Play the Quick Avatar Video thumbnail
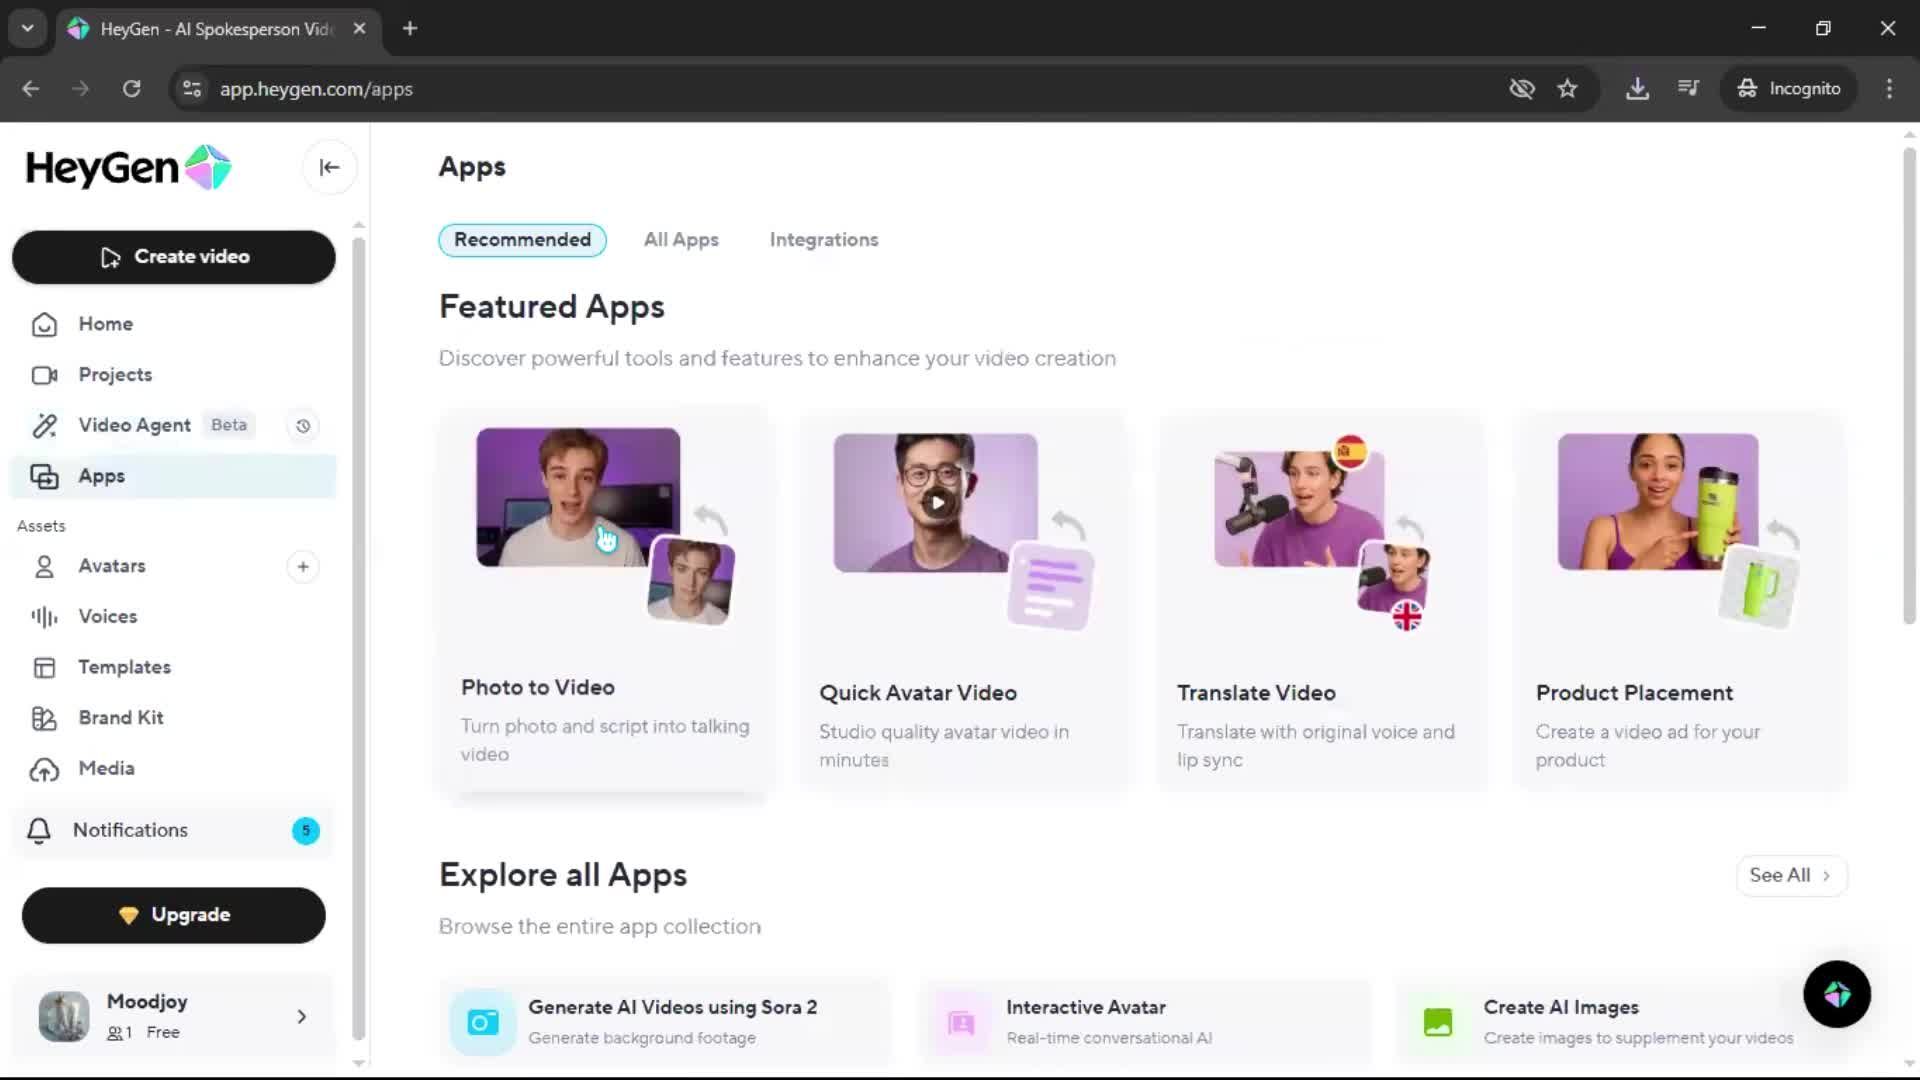The image size is (1920, 1080). coord(937,503)
